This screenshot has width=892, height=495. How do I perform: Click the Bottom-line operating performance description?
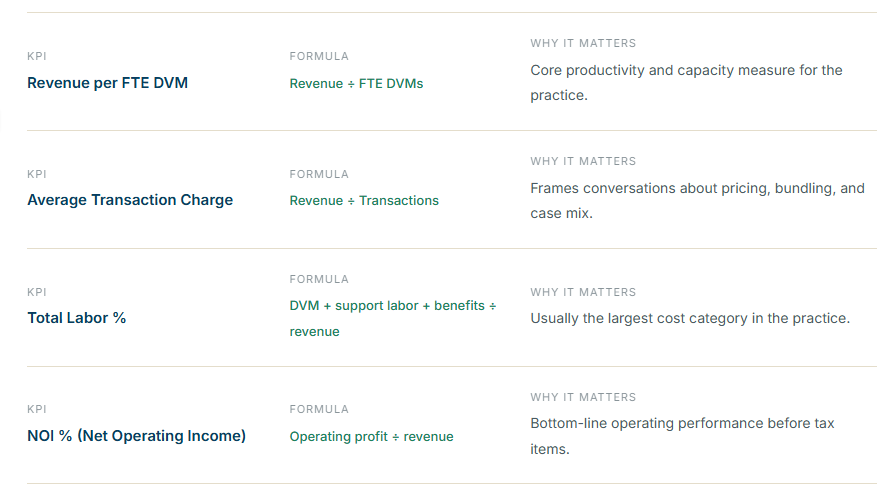tap(682, 436)
